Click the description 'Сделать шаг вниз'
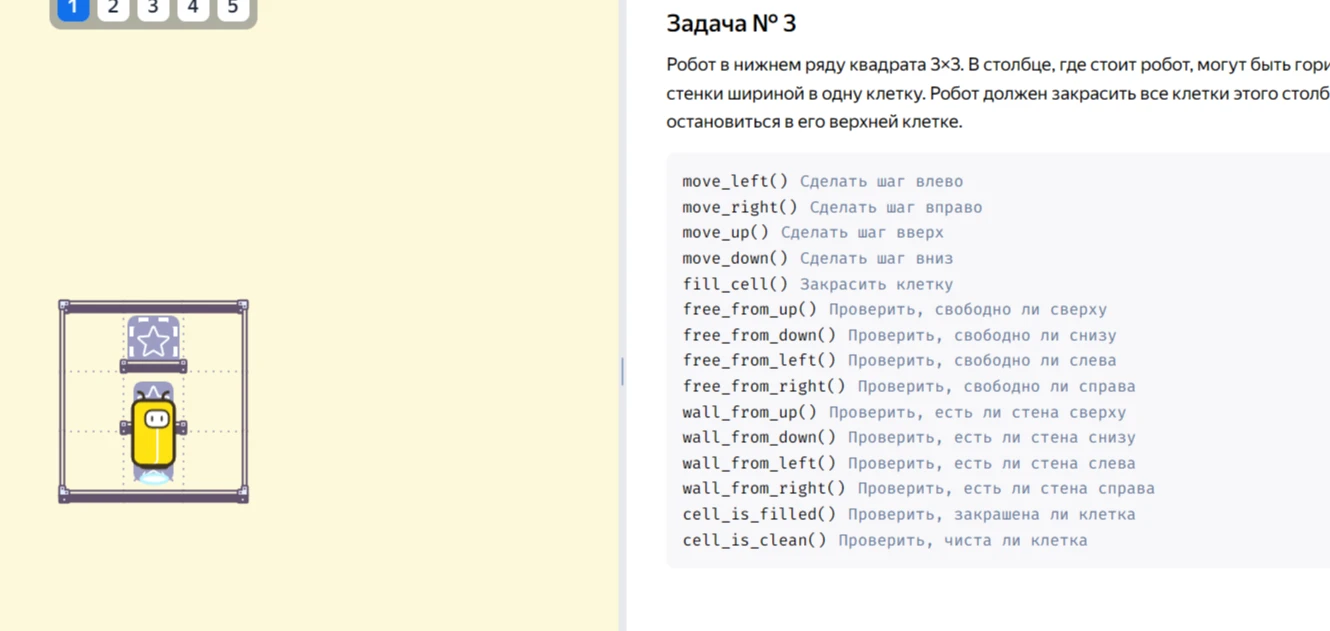Screen dimensions: 1330x631 click(876, 258)
